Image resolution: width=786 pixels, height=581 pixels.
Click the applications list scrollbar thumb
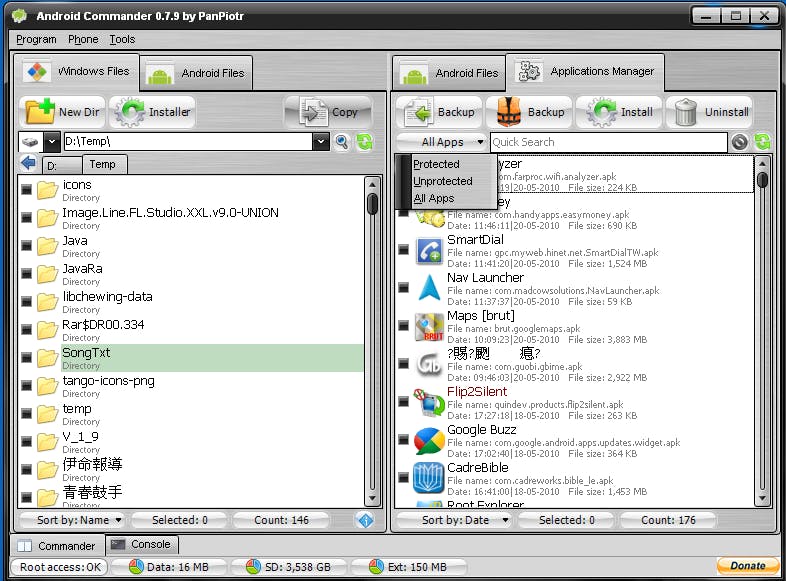pos(762,179)
